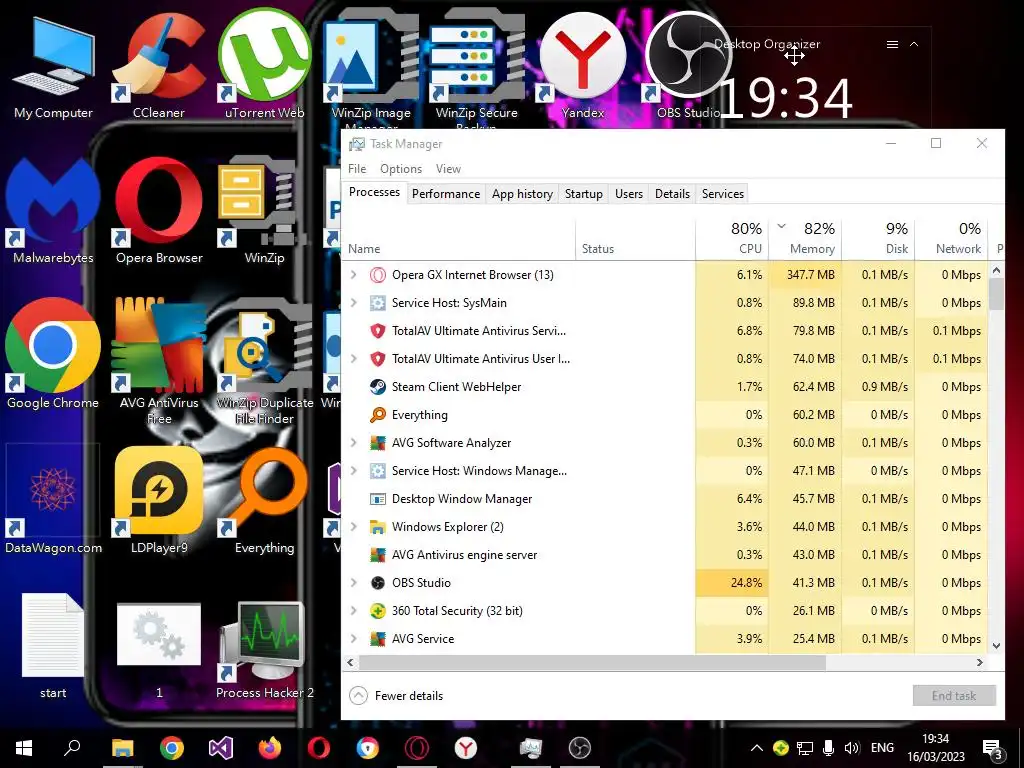Open the Desktop Organizer hamburger menu
1024x768 pixels.
[892, 44]
